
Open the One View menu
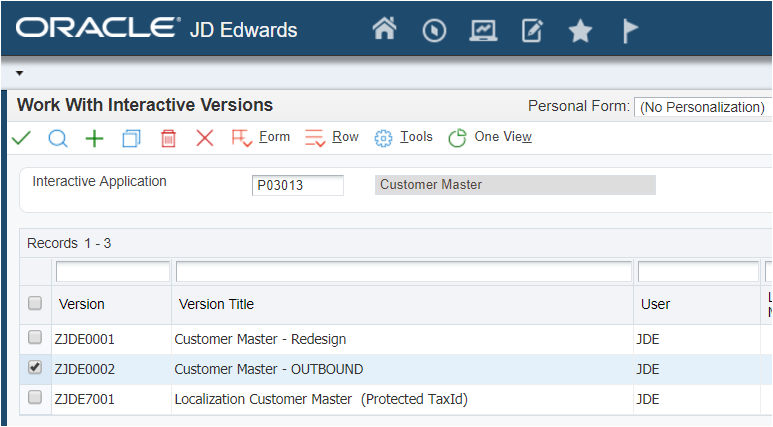click(x=503, y=137)
